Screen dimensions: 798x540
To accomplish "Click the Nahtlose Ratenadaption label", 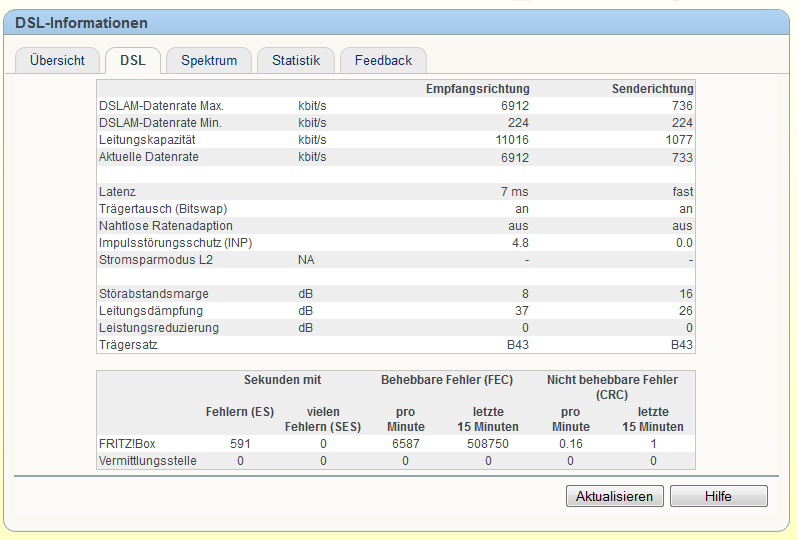I will click(165, 225).
